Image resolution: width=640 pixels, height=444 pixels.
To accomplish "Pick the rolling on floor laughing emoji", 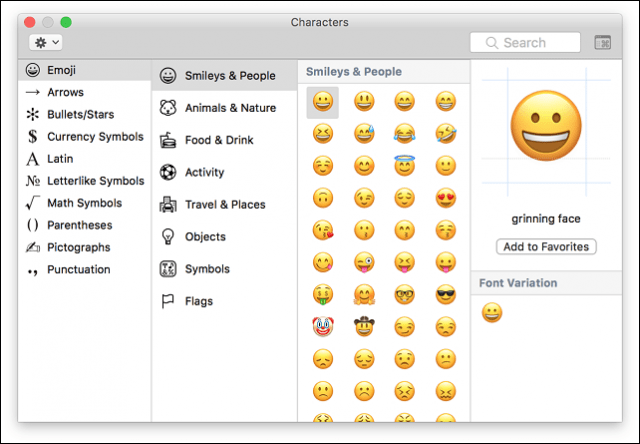I will pos(445,133).
